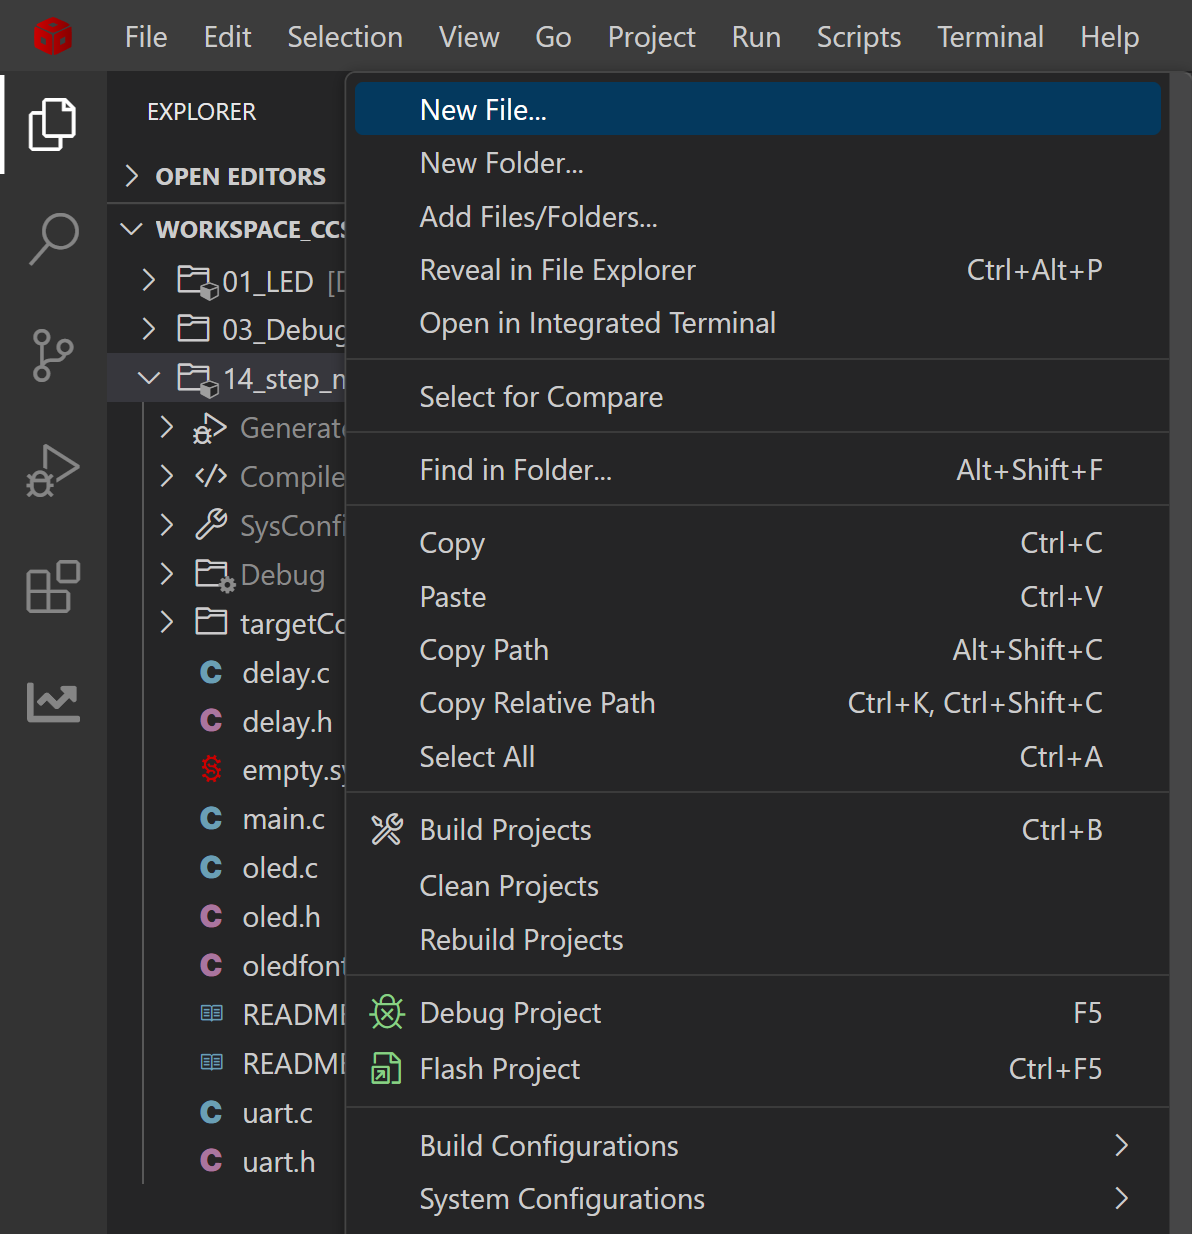Expand the 03_Debug project chevron
Screen dimensions: 1192x1234
[149, 329]
